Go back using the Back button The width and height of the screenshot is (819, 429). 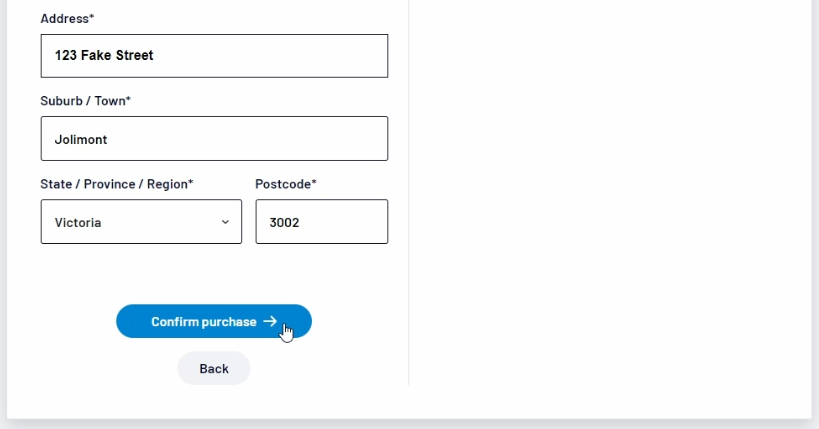[214, 368]
